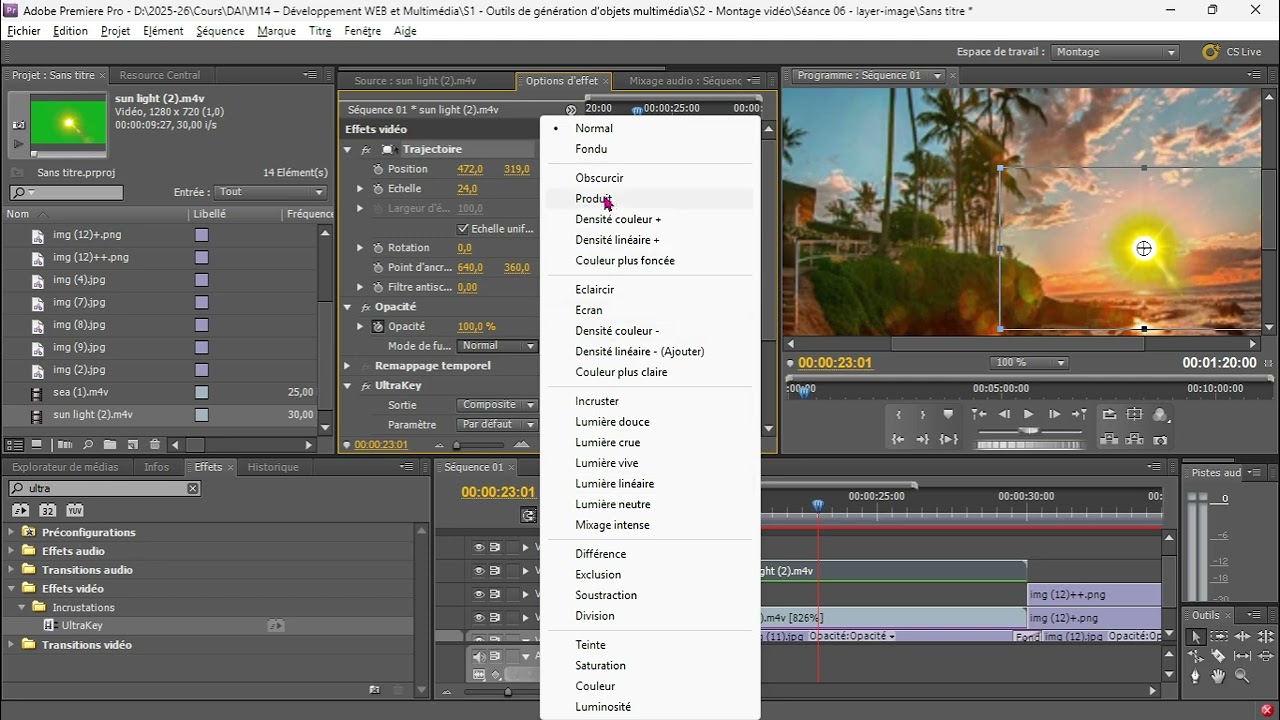Viewport: 1280px width, 720px height.
Task: Expand the Transitions vidéo folder
Action: [12, 645]
